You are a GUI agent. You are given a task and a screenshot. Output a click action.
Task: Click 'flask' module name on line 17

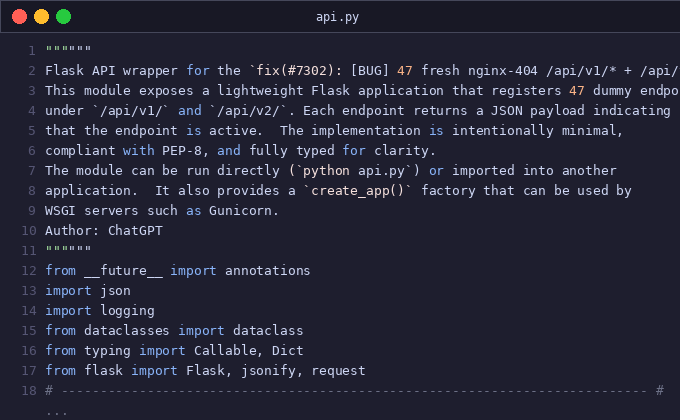coord(103,371)
